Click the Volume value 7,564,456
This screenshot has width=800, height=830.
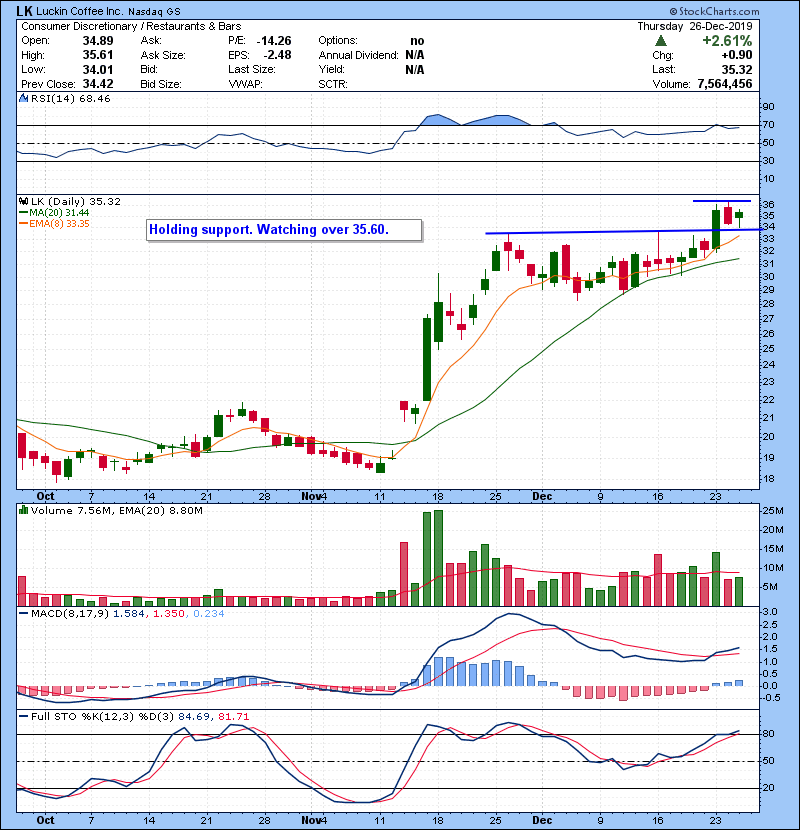pyautogui.click(x=725, y=84)
